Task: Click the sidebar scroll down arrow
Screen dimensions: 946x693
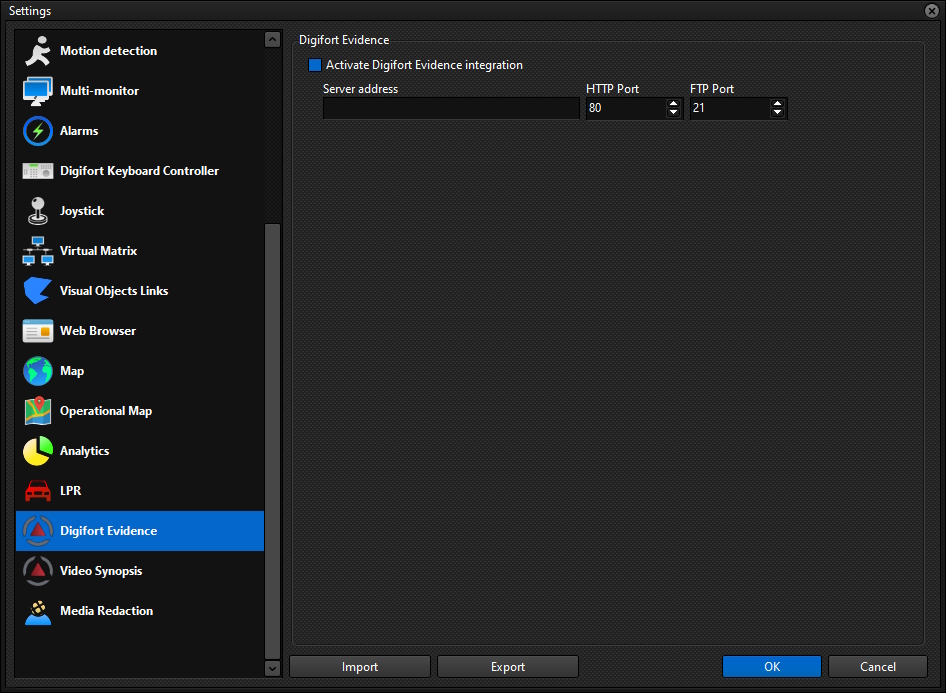Action: point(273,668)
